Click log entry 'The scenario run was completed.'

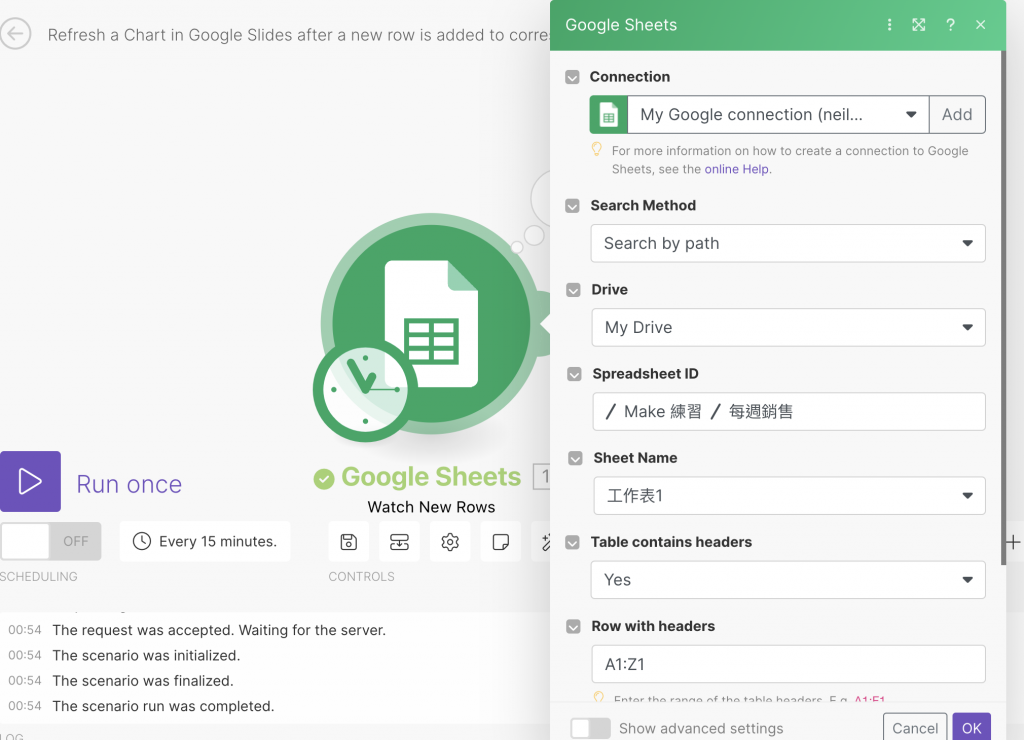click(163, 706)
